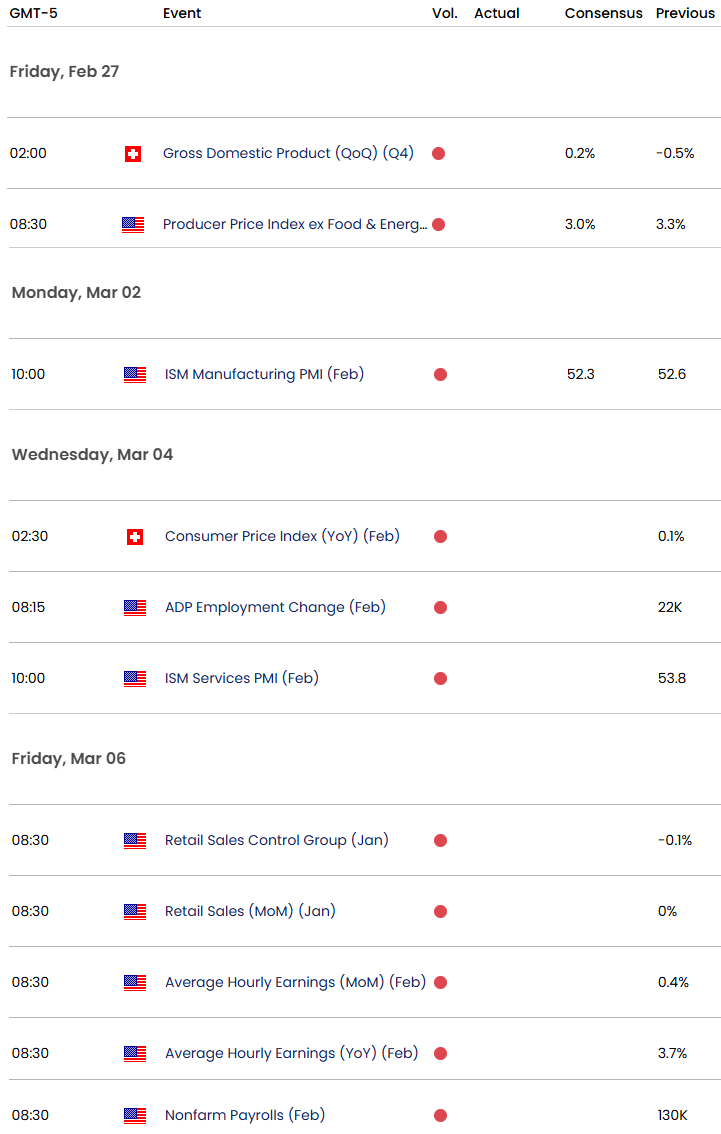Image resolution: width=721 pixels, height=1134 pixels.
Task: Click the Swiss flag beside Gross Domestic Product
Action: click(132, 154)
